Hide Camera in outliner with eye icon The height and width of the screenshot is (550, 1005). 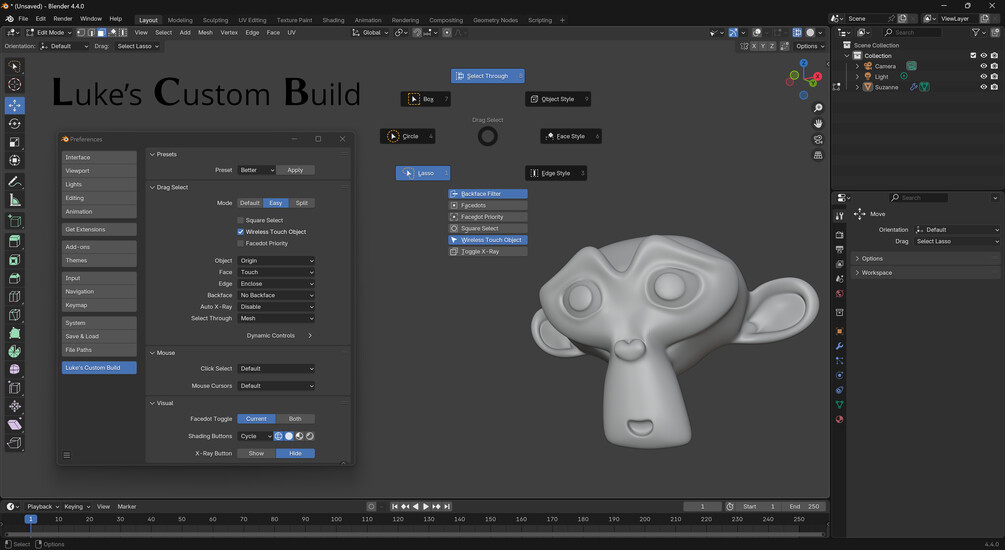point(983,66)
